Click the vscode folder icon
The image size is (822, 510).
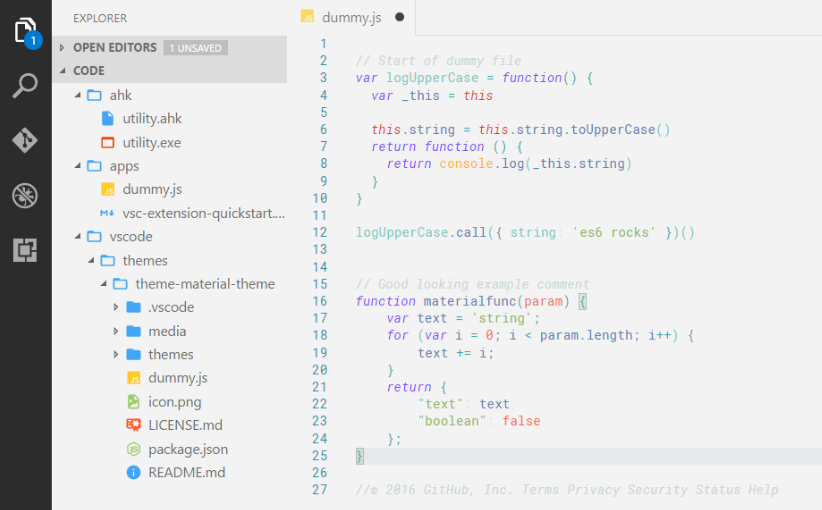pyautogui.click(x=94, y=236)
